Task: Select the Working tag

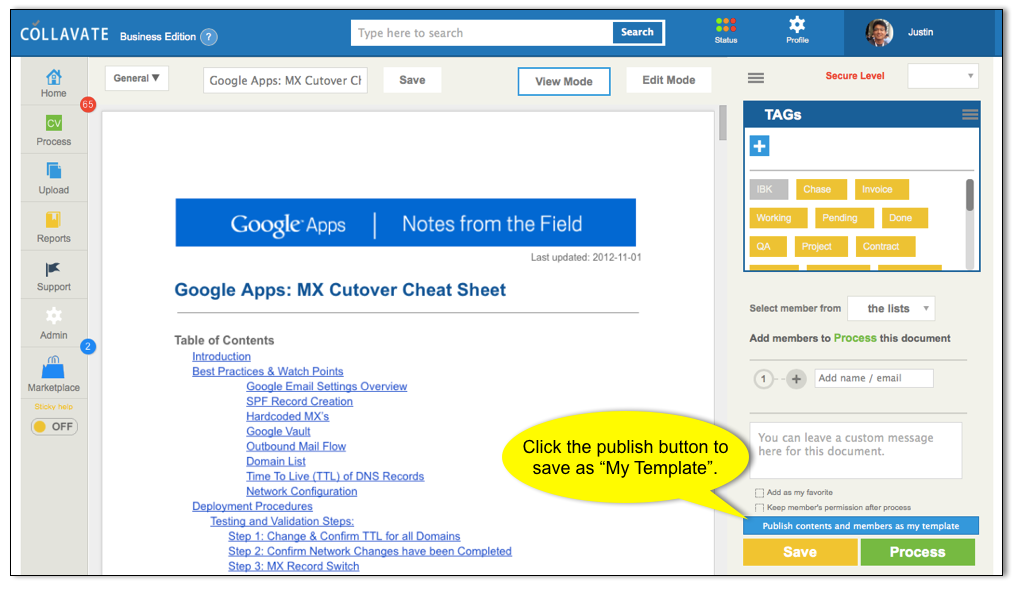Action: (x=778, y=218)
